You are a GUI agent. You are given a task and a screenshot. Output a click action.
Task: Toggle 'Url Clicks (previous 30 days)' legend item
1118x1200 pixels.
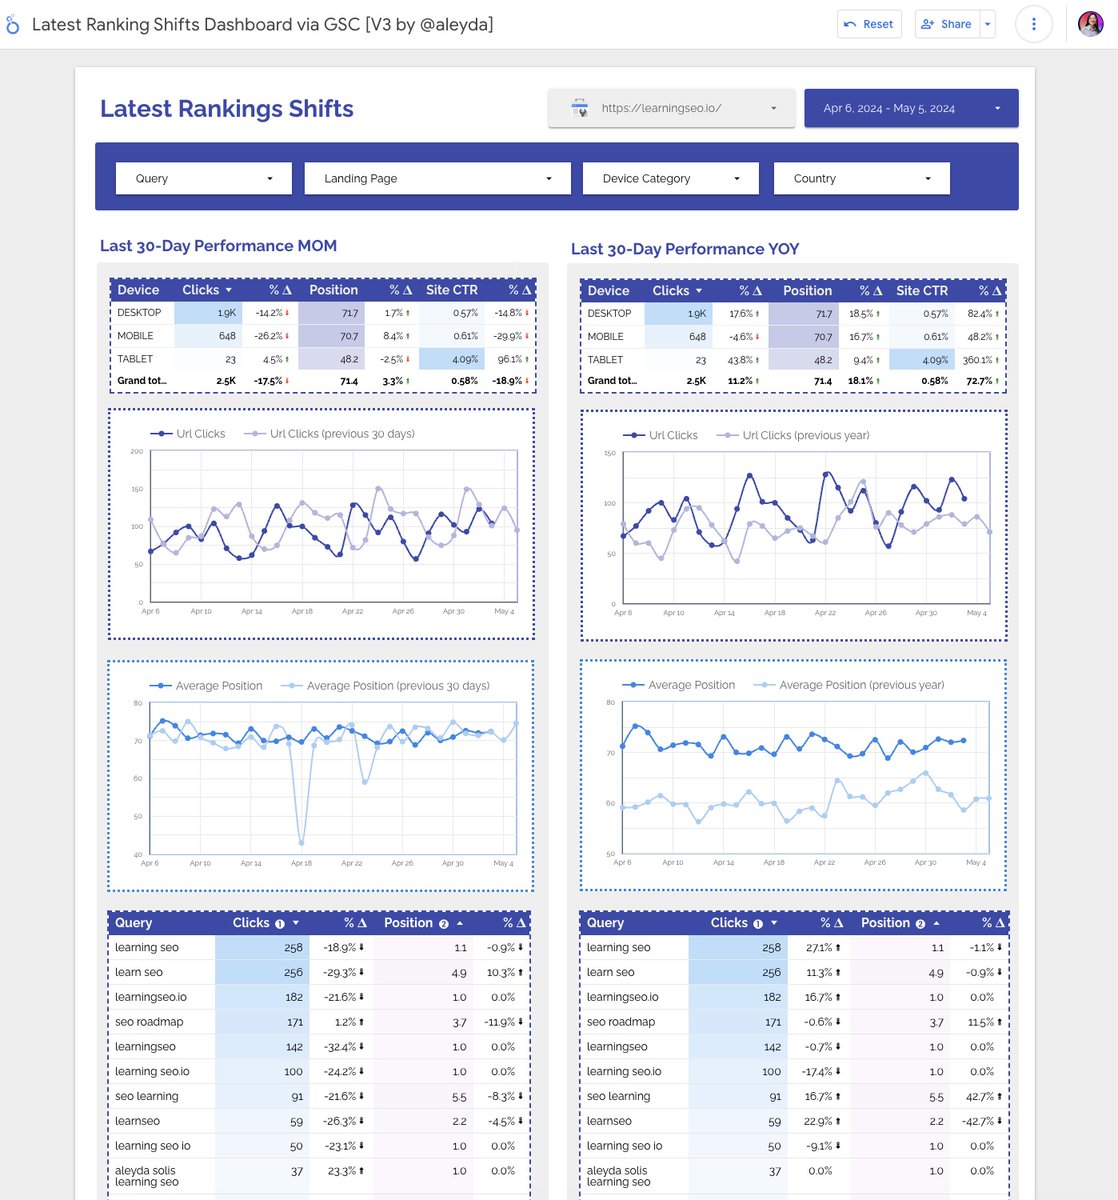pyautogui.click(x=329, y=434)
